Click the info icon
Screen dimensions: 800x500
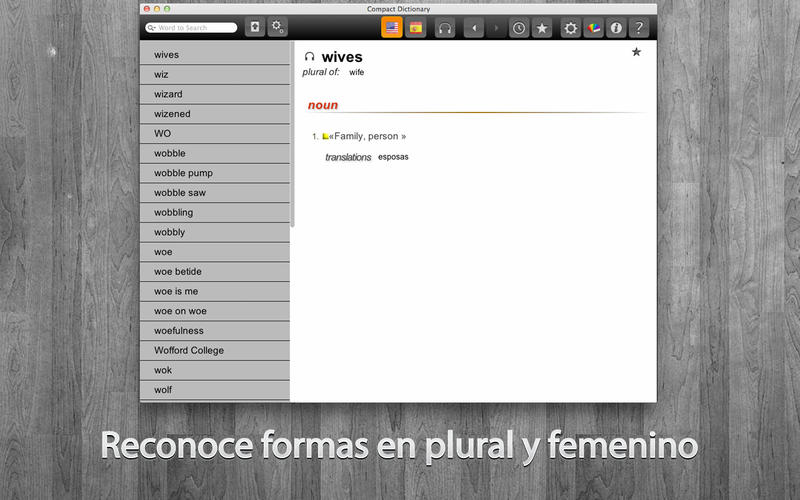(x=616, y=28)
